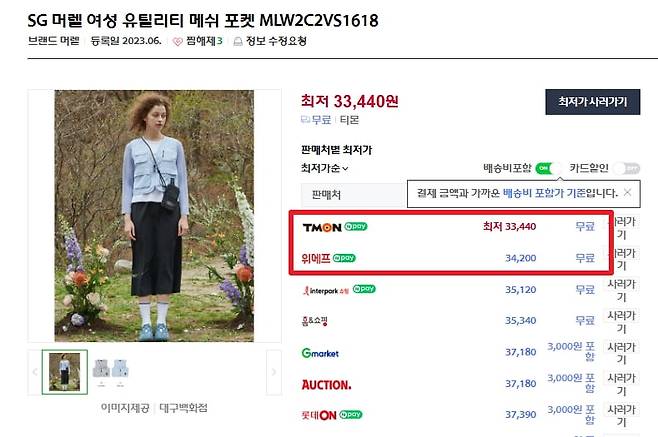
Task: Click the TMON seller logo
Action: (x=322, y=228)
